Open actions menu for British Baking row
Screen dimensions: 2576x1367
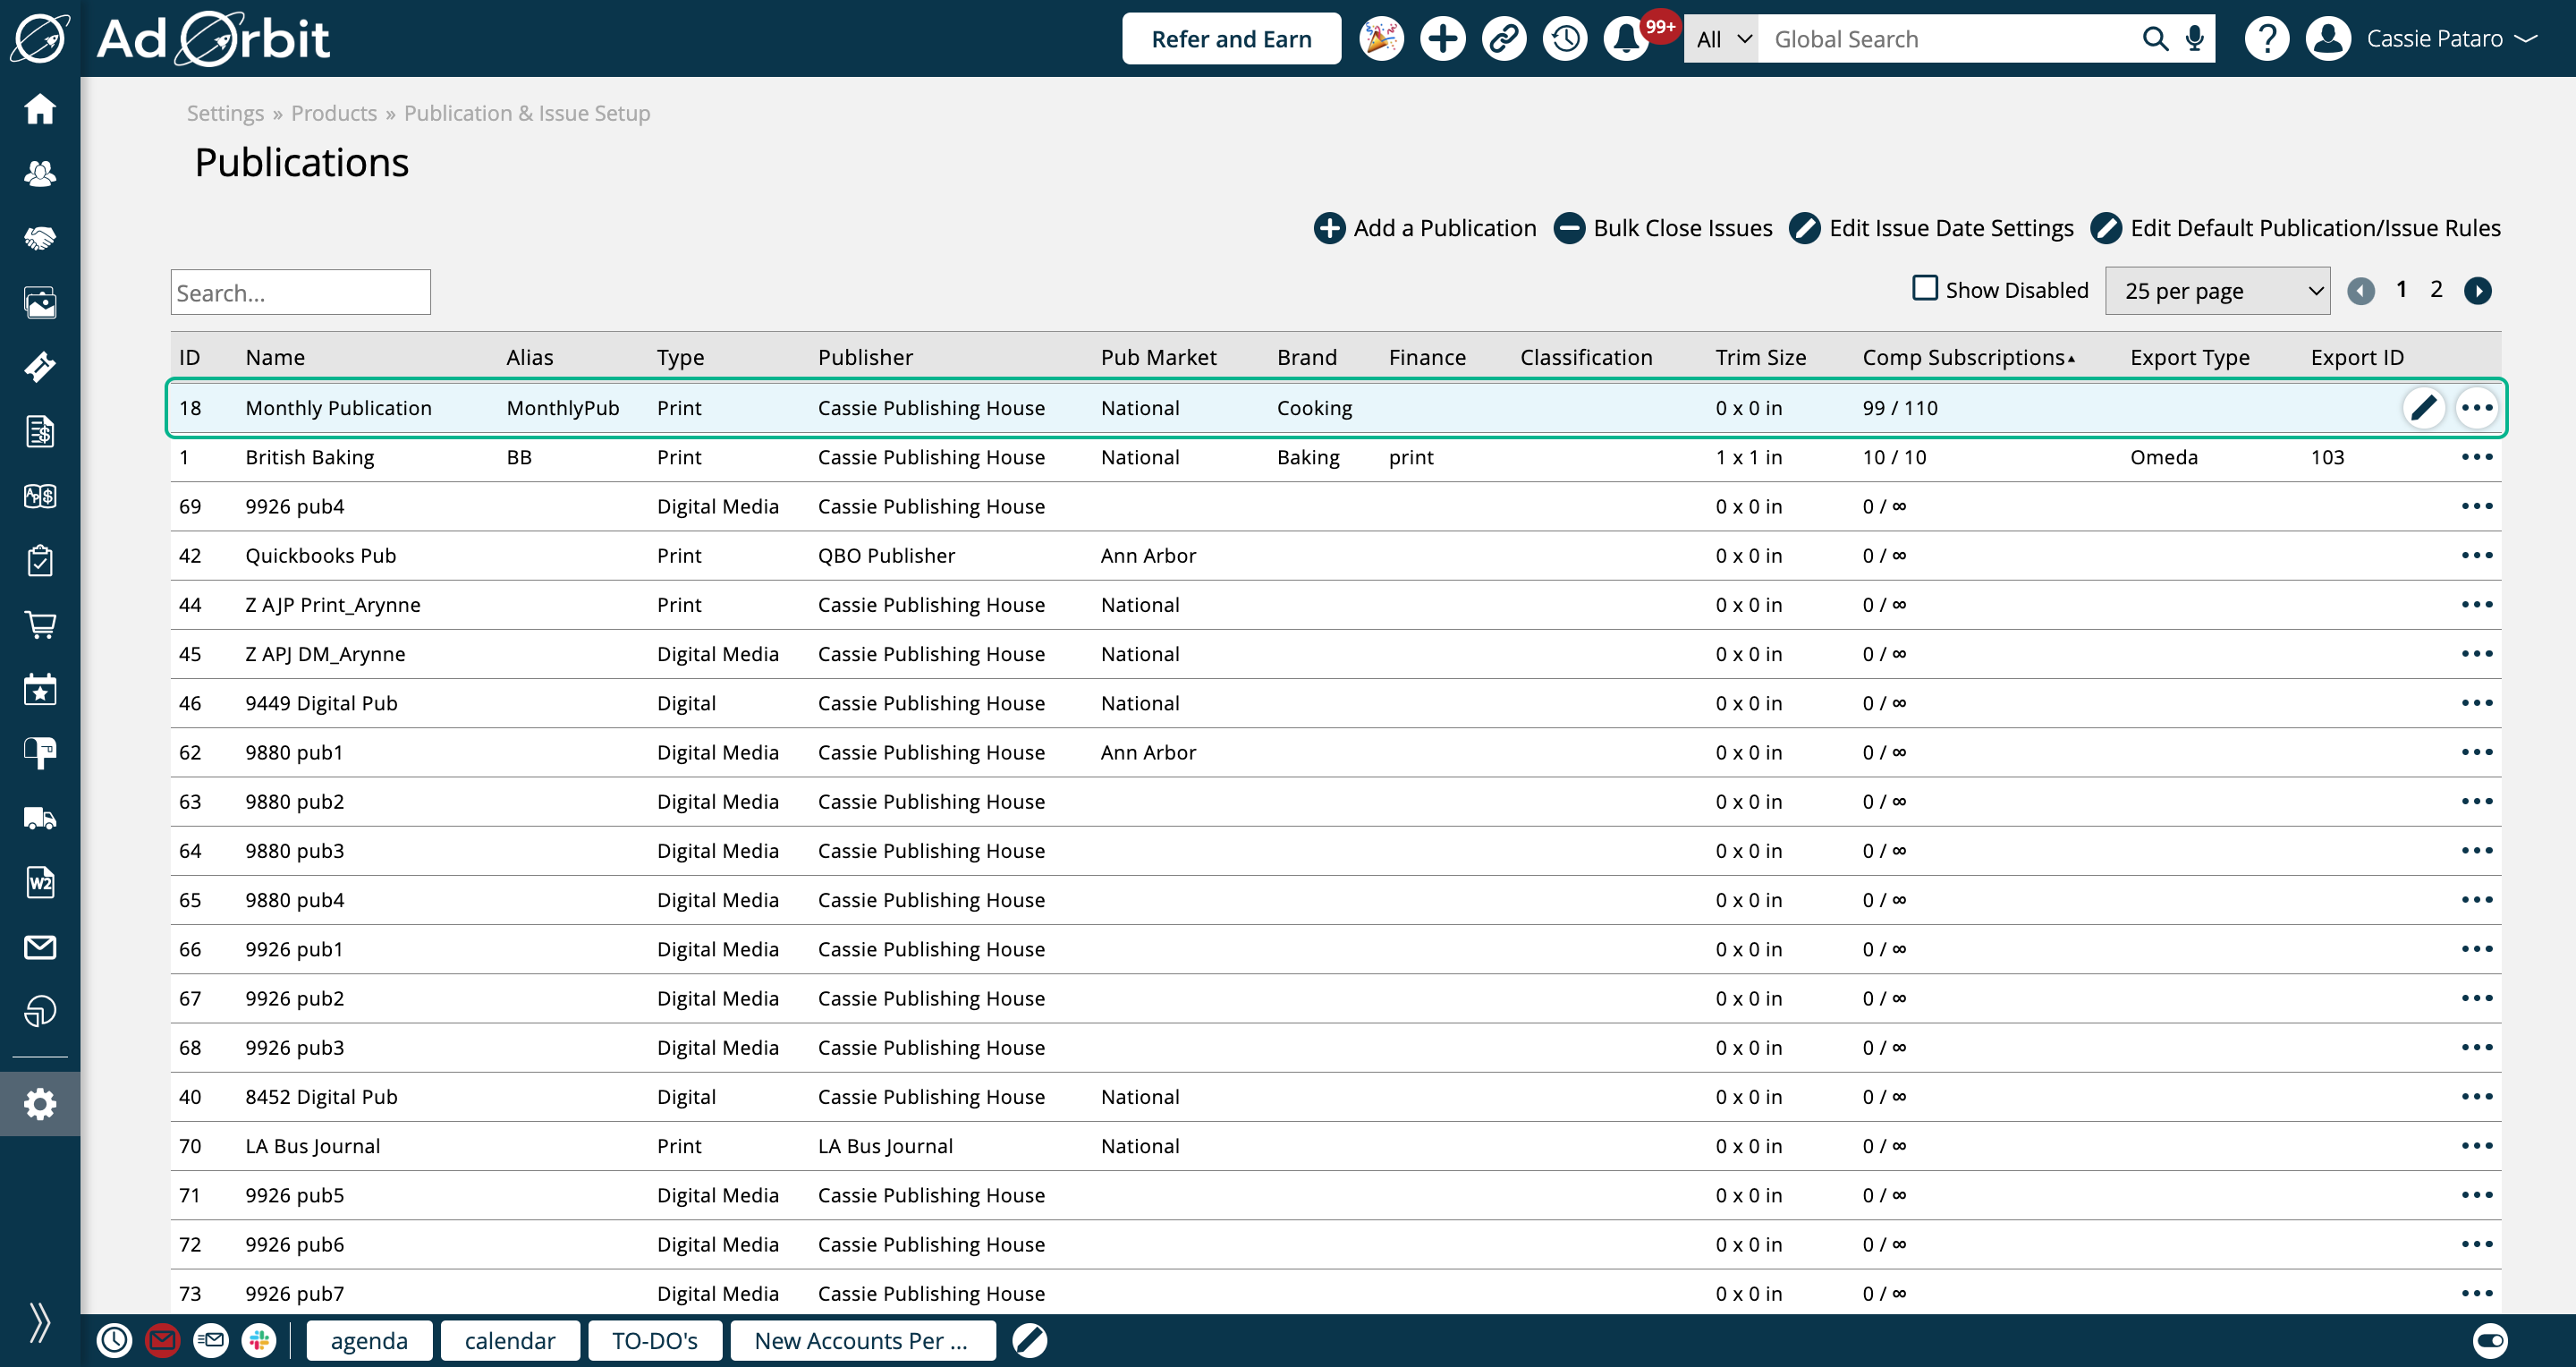[2477, 457]
